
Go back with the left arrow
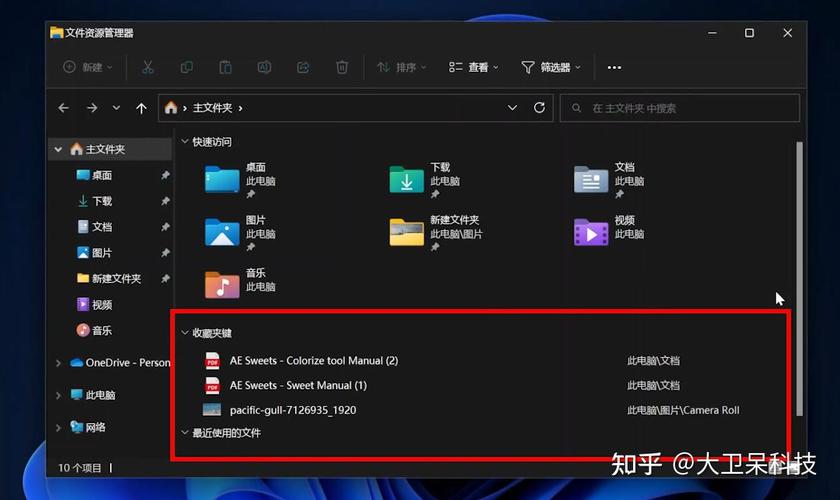[x=64, y=108]
